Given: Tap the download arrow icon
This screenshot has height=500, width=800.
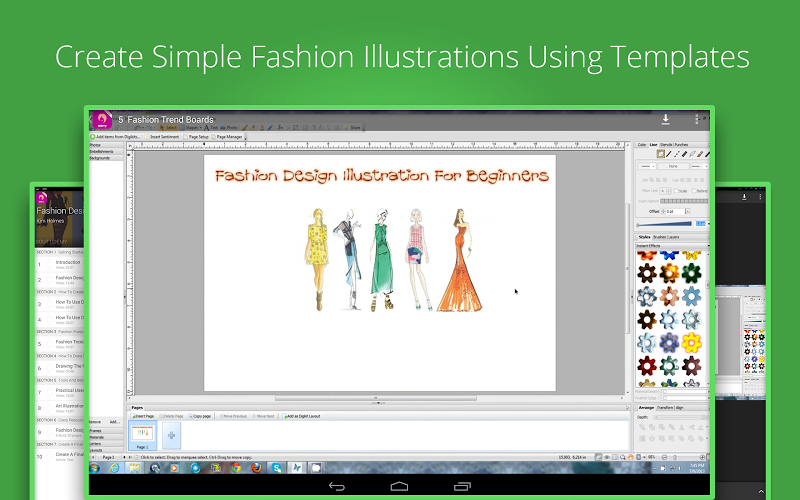Looking at the screenshot, I should coord(665,120).
